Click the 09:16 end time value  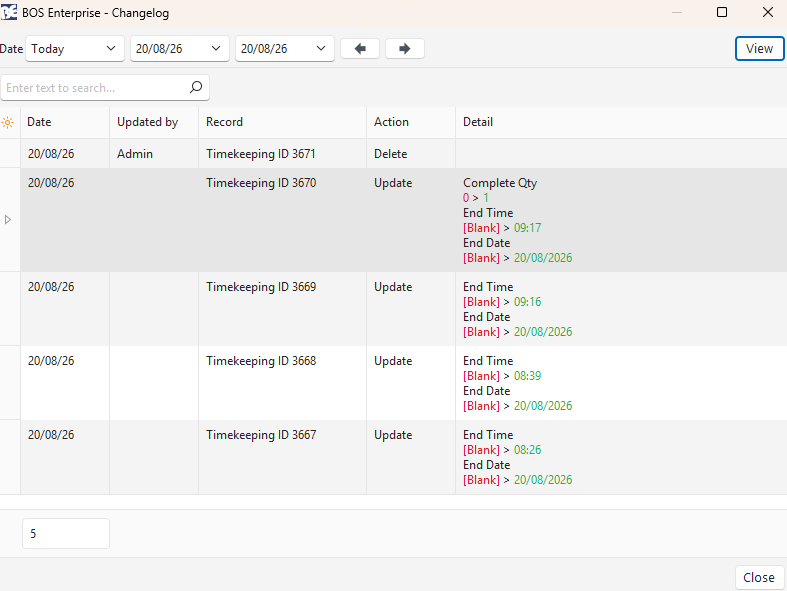[528, 302]
